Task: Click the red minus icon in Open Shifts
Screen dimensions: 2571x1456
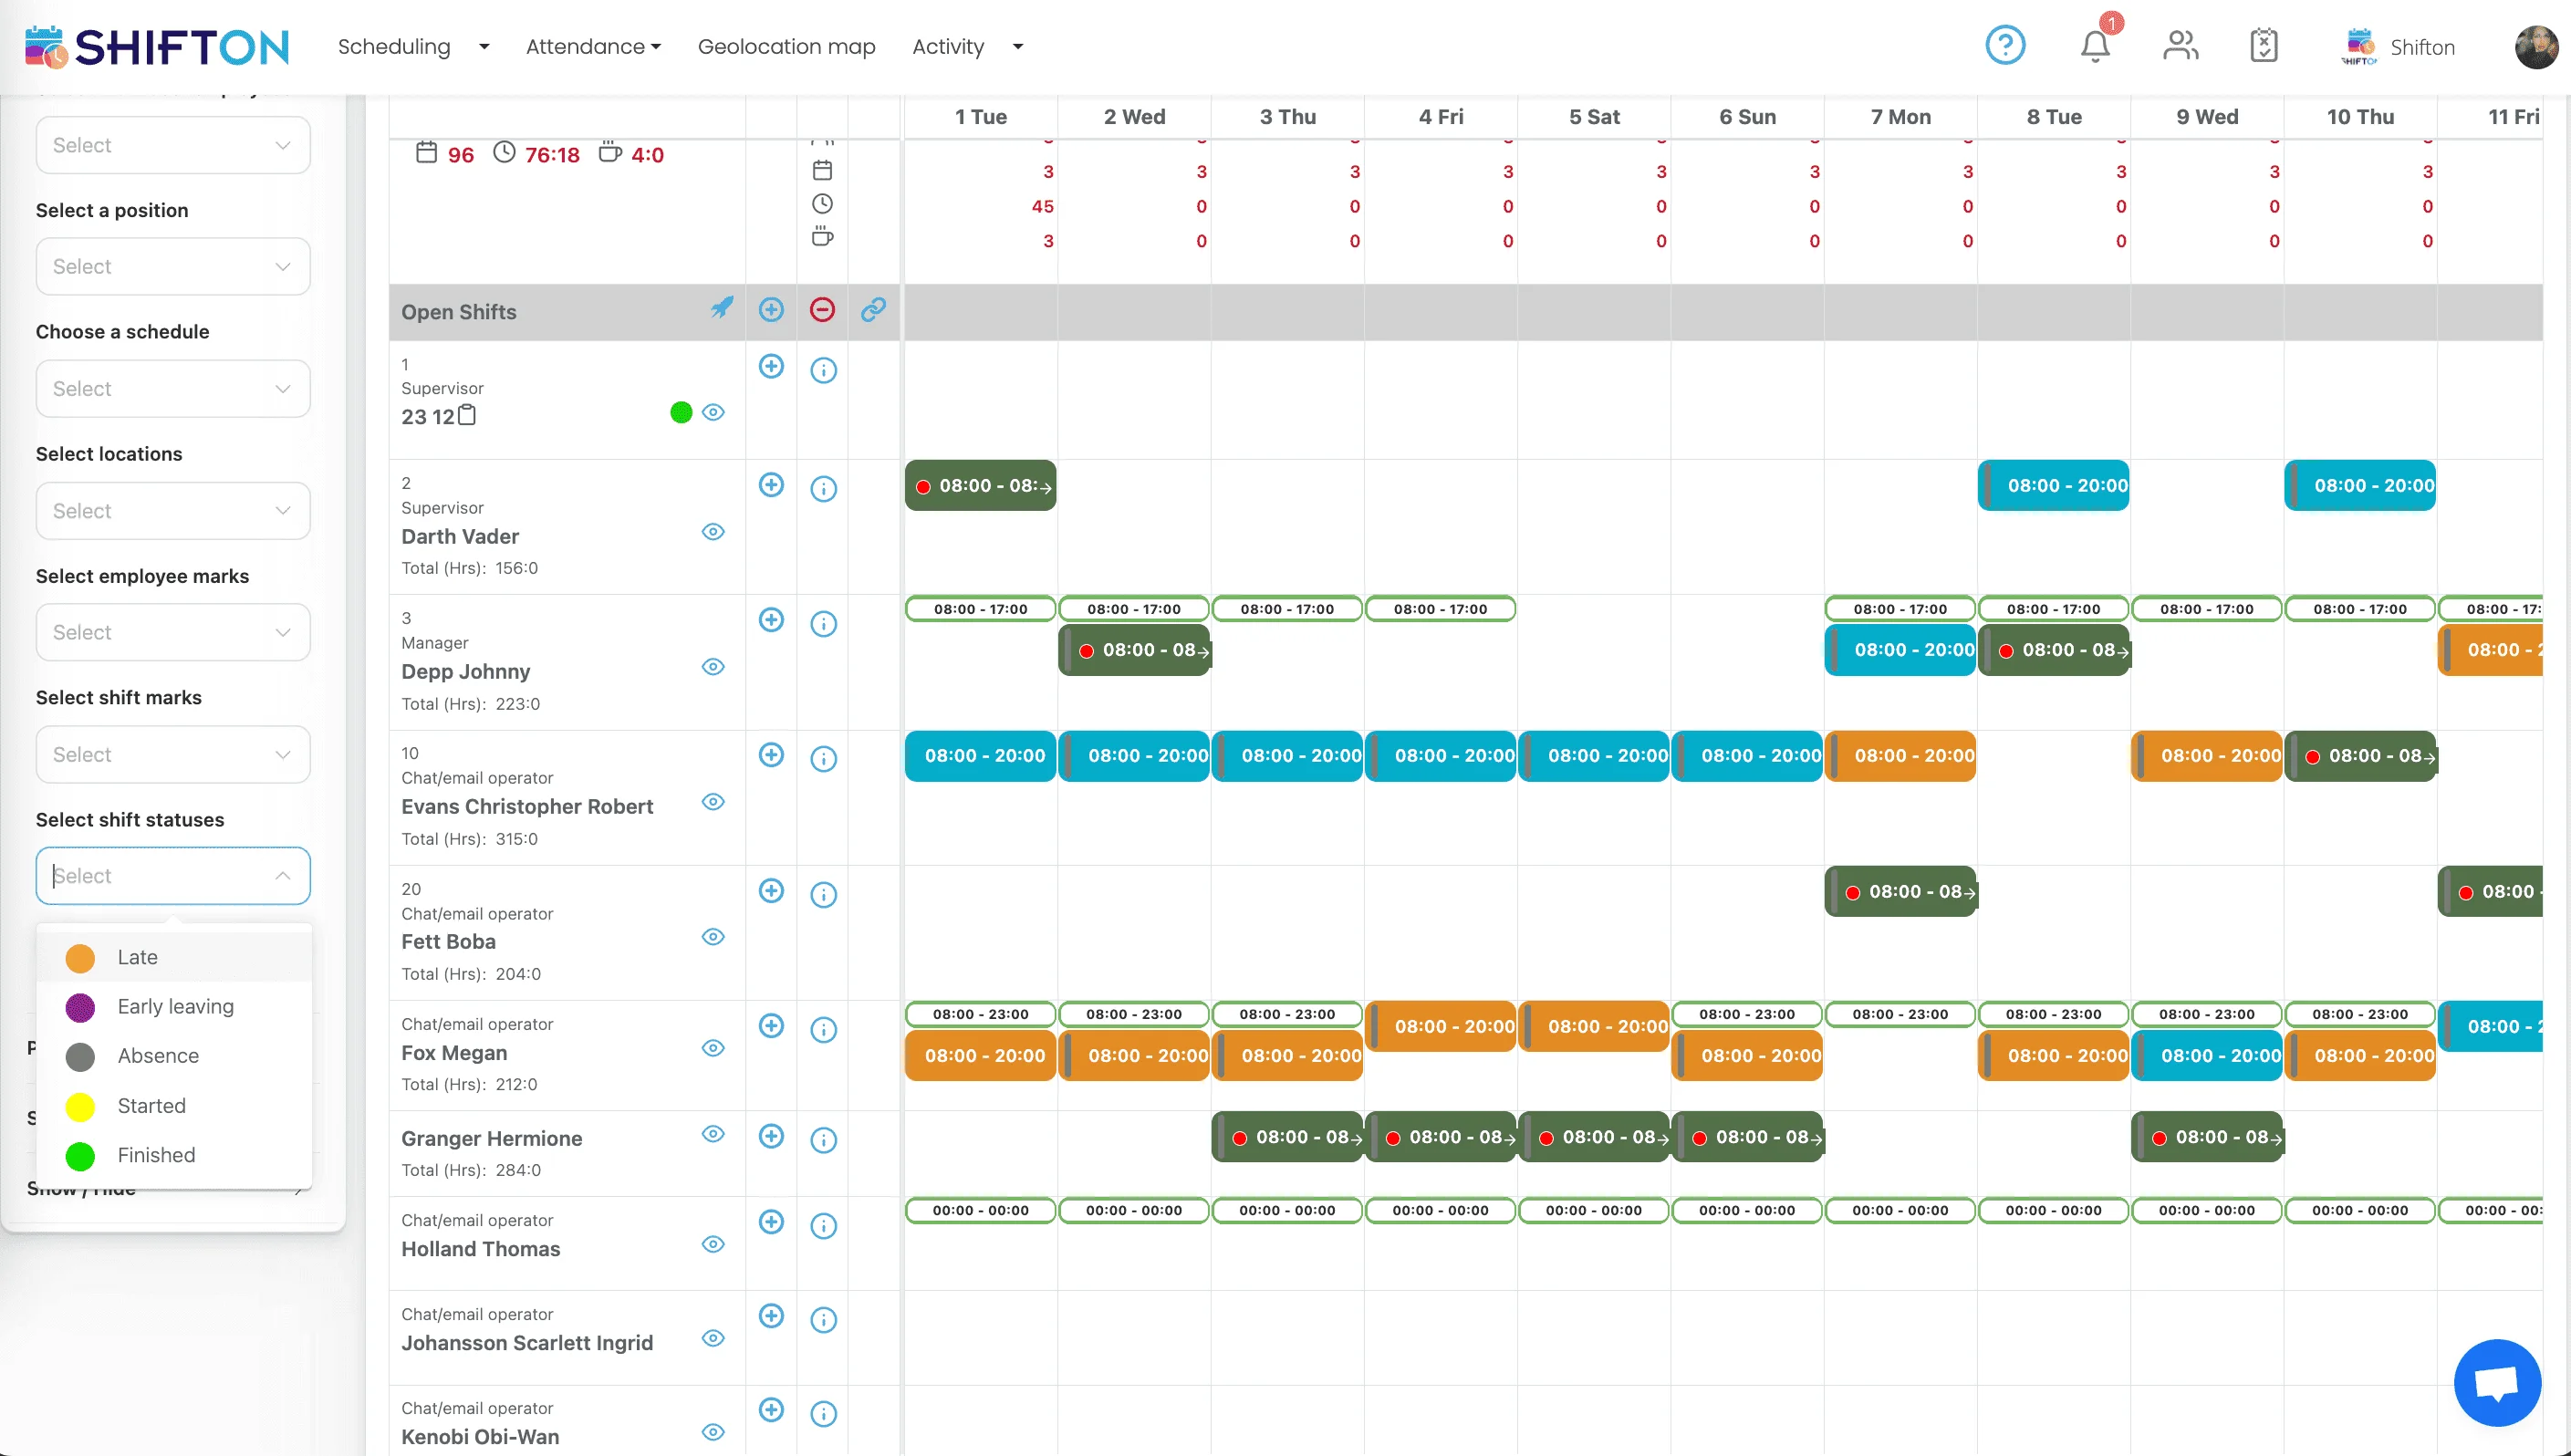Action: pos(822,310)
